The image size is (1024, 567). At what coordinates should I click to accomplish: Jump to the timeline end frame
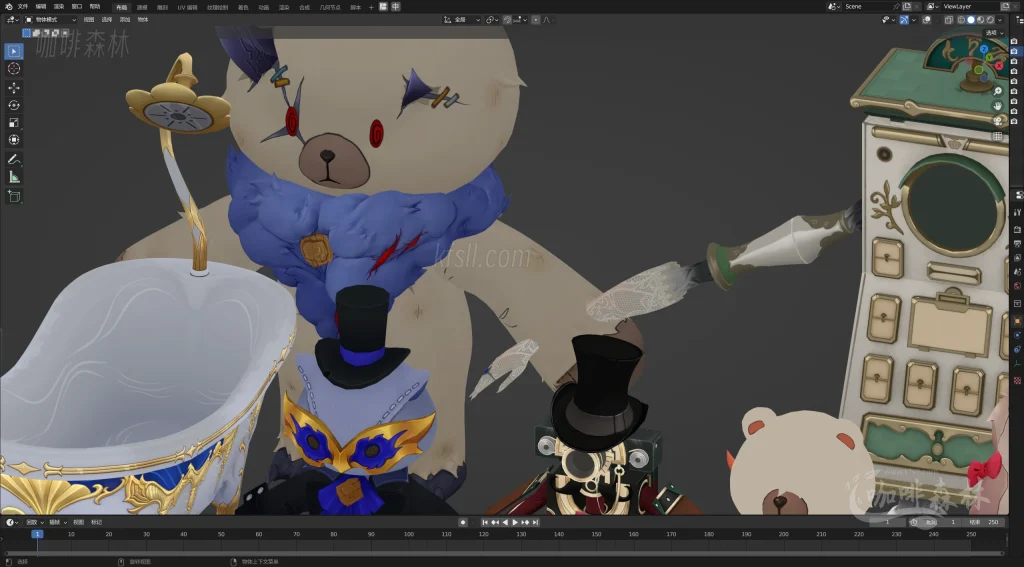(535, 523)
